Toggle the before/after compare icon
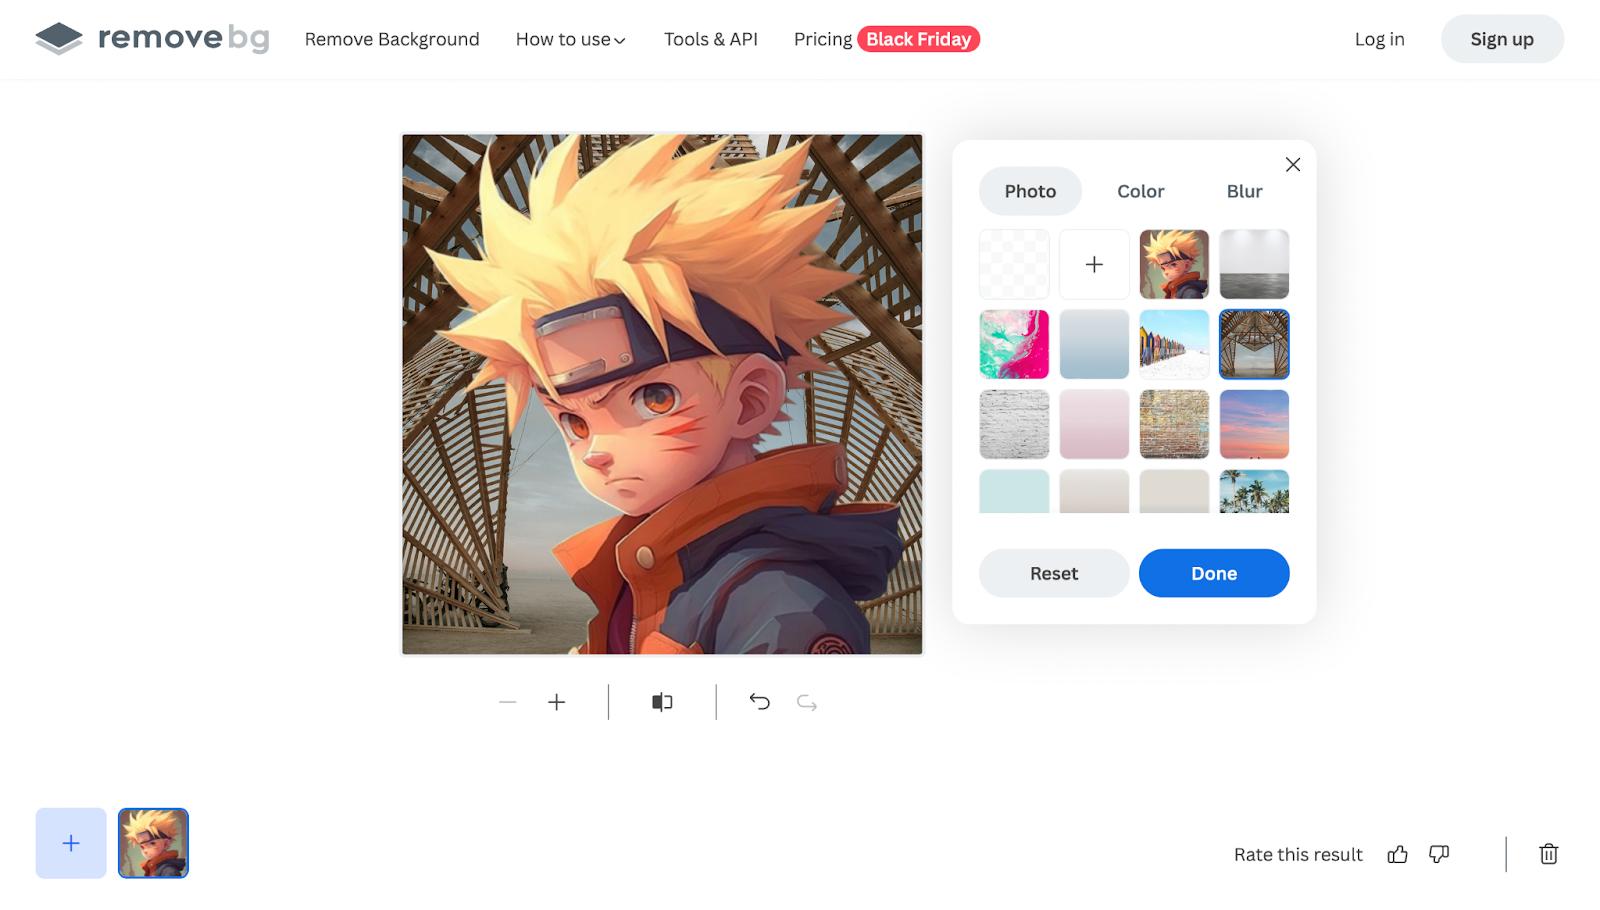Viewport: 1600px width, 910px height. click(662, 702)
